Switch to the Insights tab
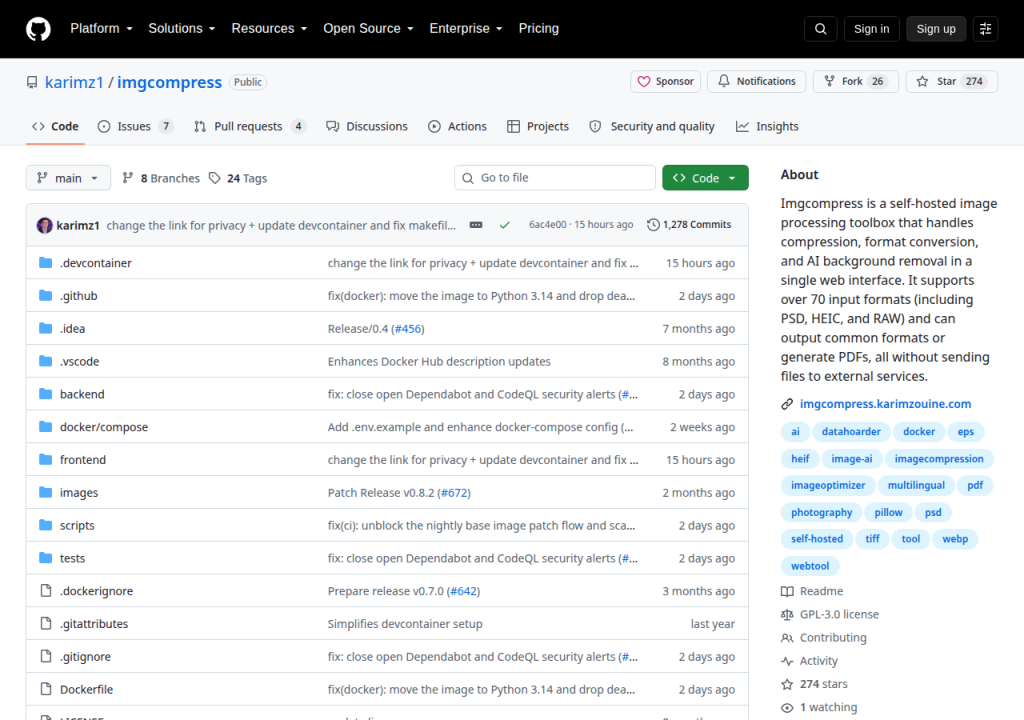This screenshot has height=720, width=1024. [767, 127]
